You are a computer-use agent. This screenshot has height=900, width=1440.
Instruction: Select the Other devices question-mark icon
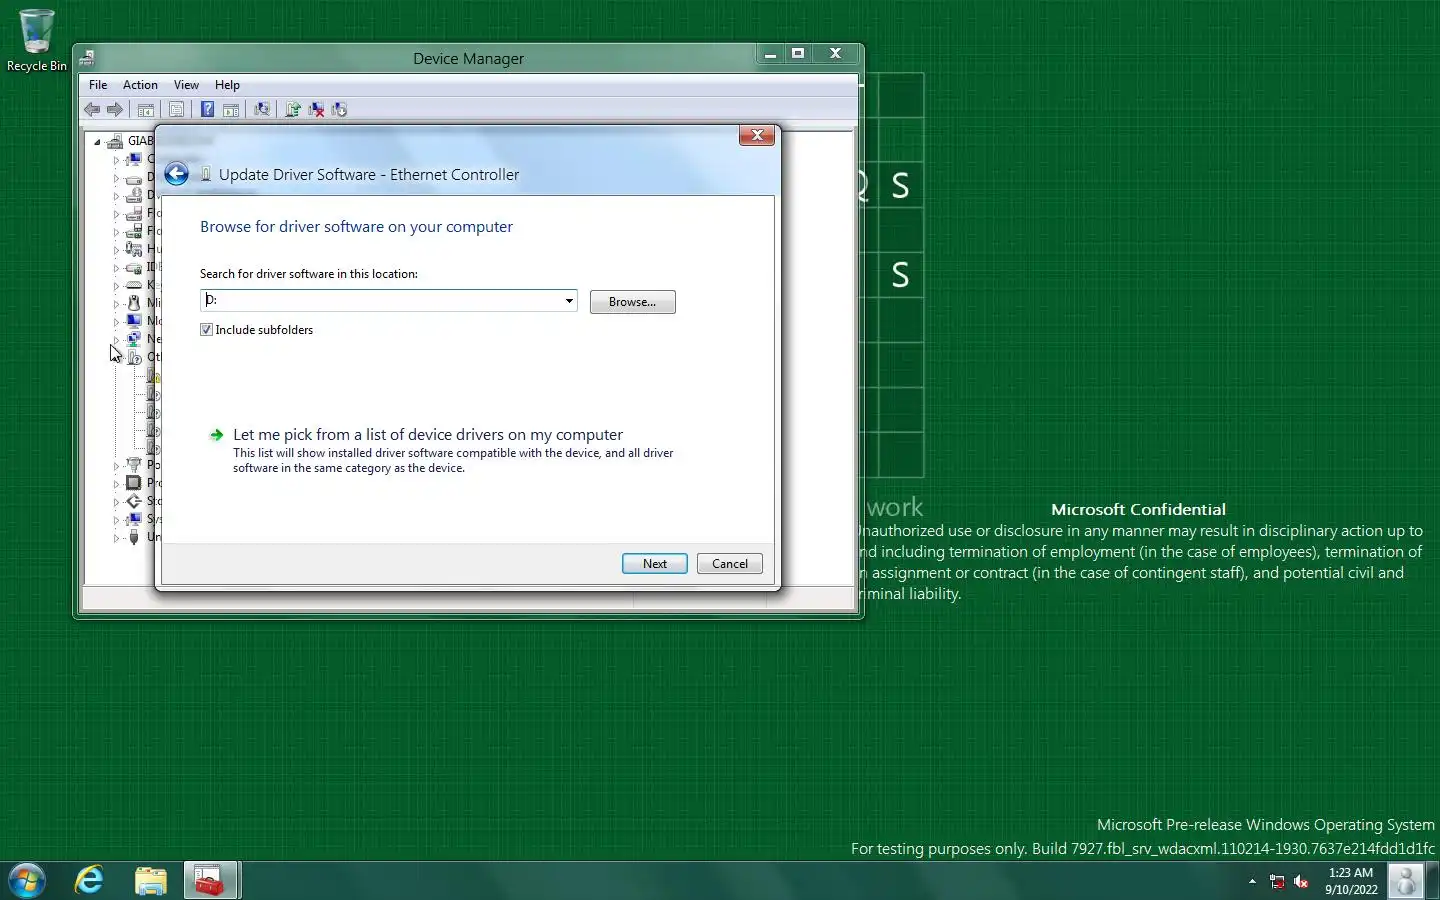click(133, 357)
